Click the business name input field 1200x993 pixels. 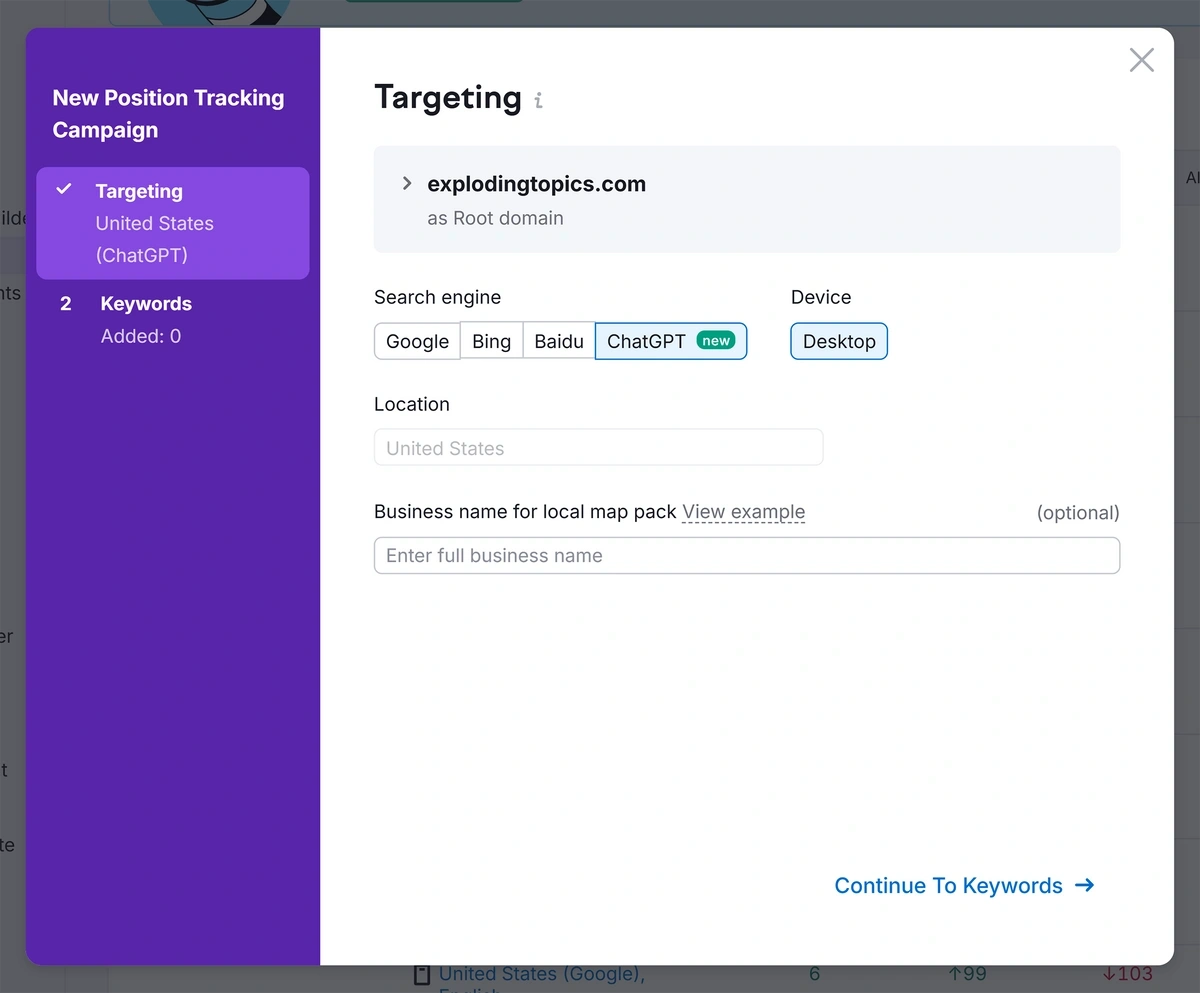click(747, 555)
